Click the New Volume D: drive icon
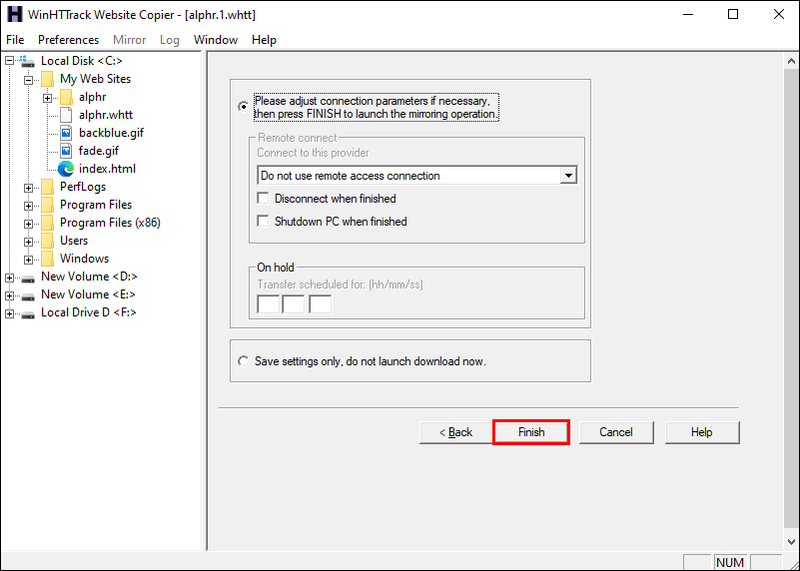800x571 pixels. tap(28, 279)
